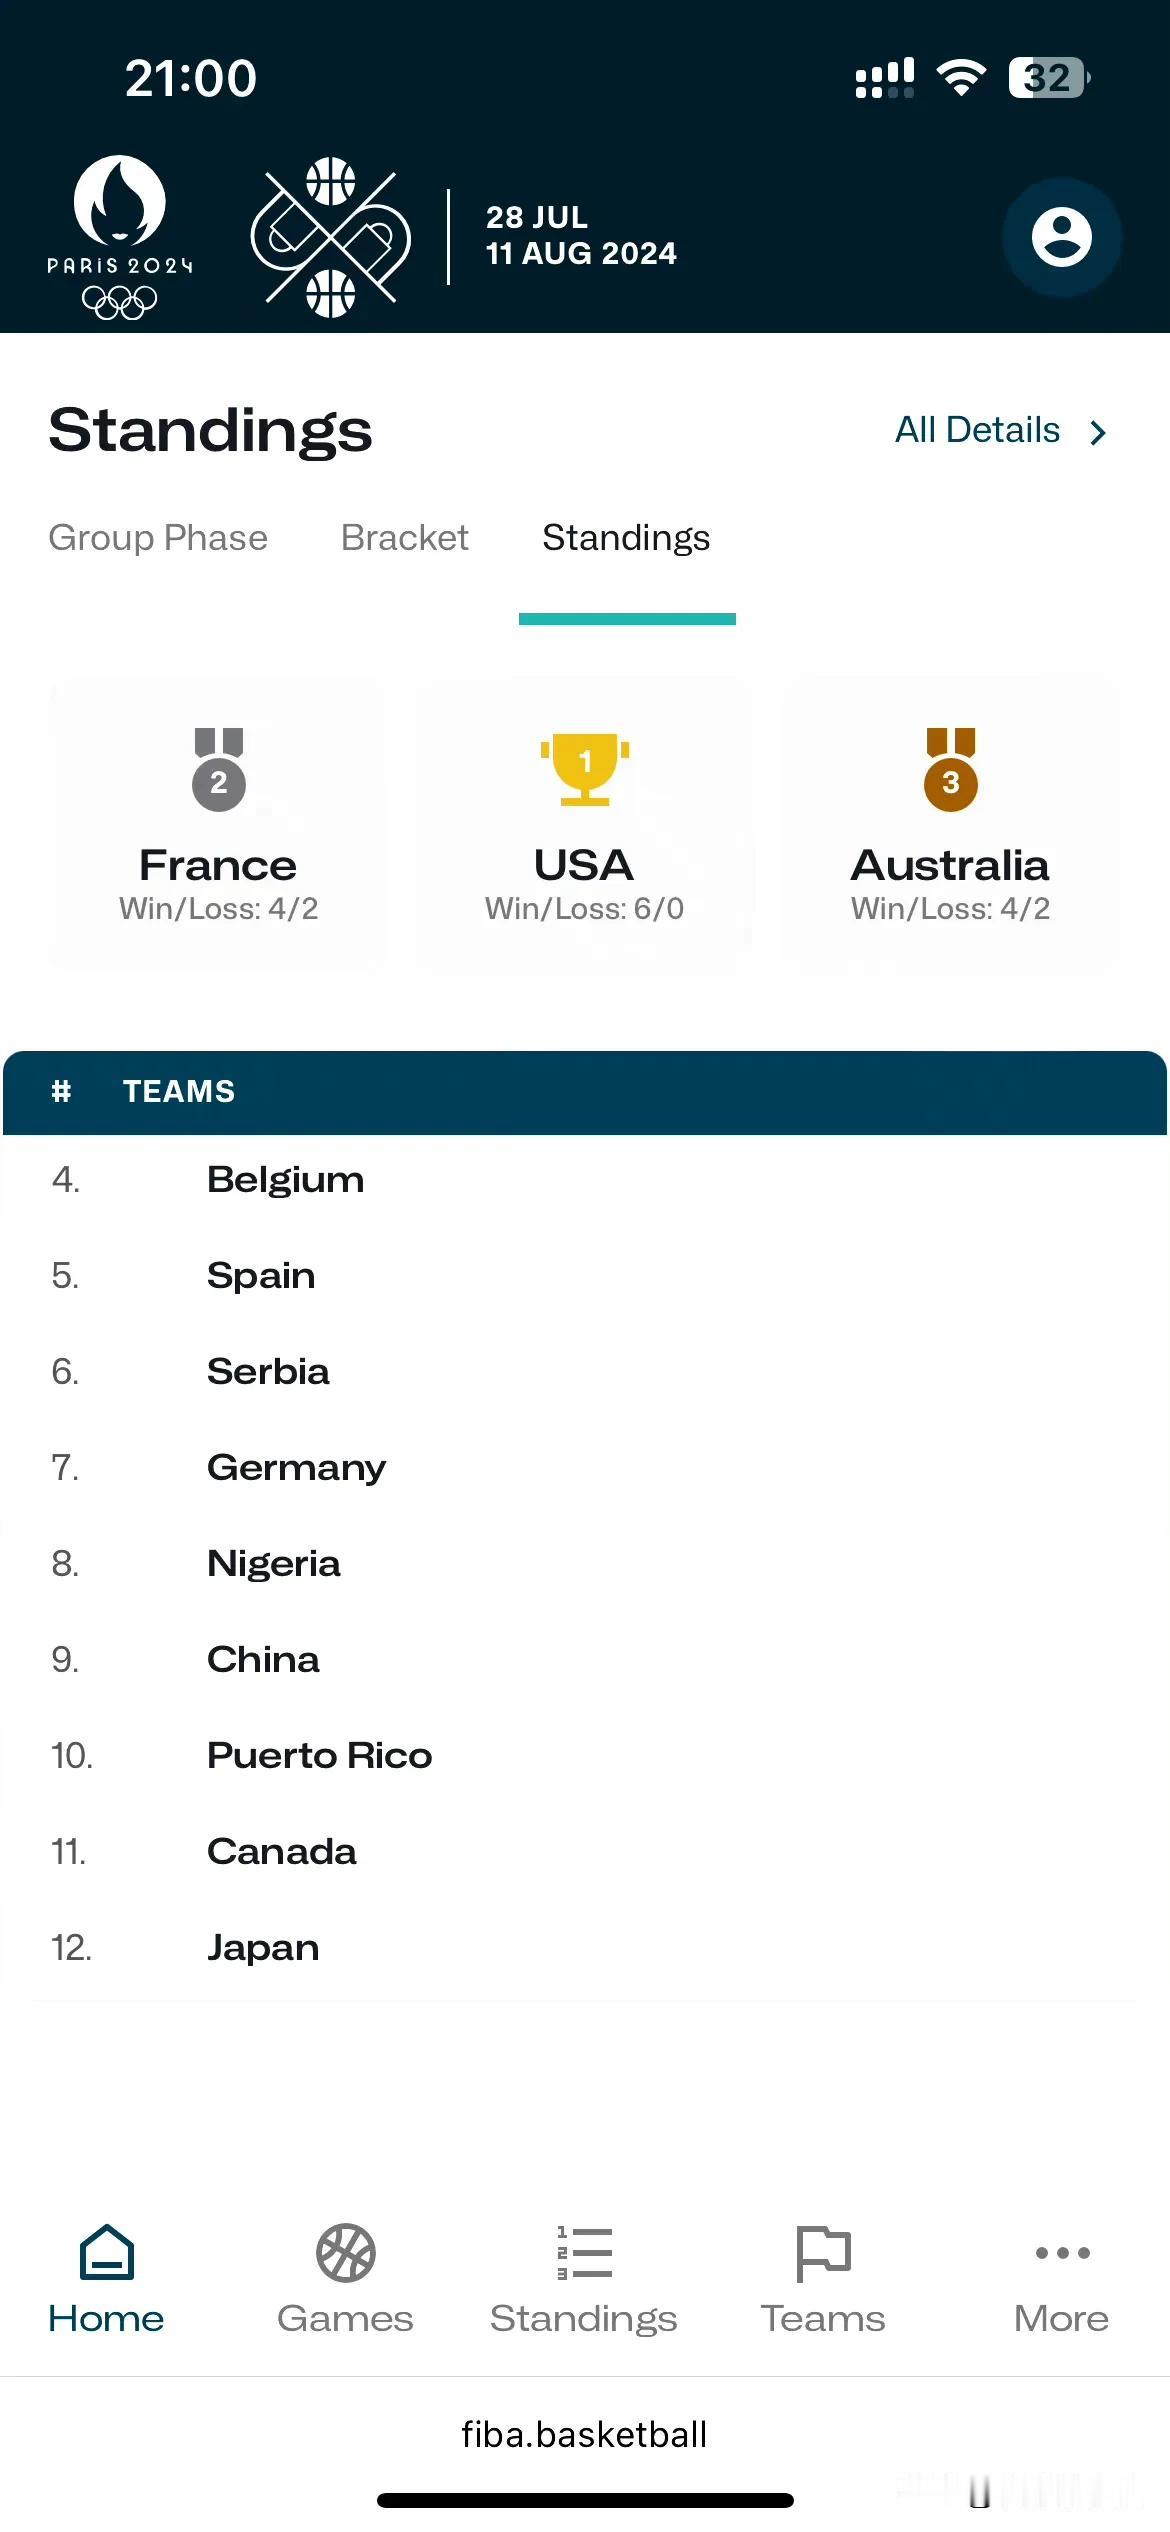Image resolution: width=1170 pixels, height=2532 pixels.
Task: Switch to the Bracket tab
Action: pos(405,538)
